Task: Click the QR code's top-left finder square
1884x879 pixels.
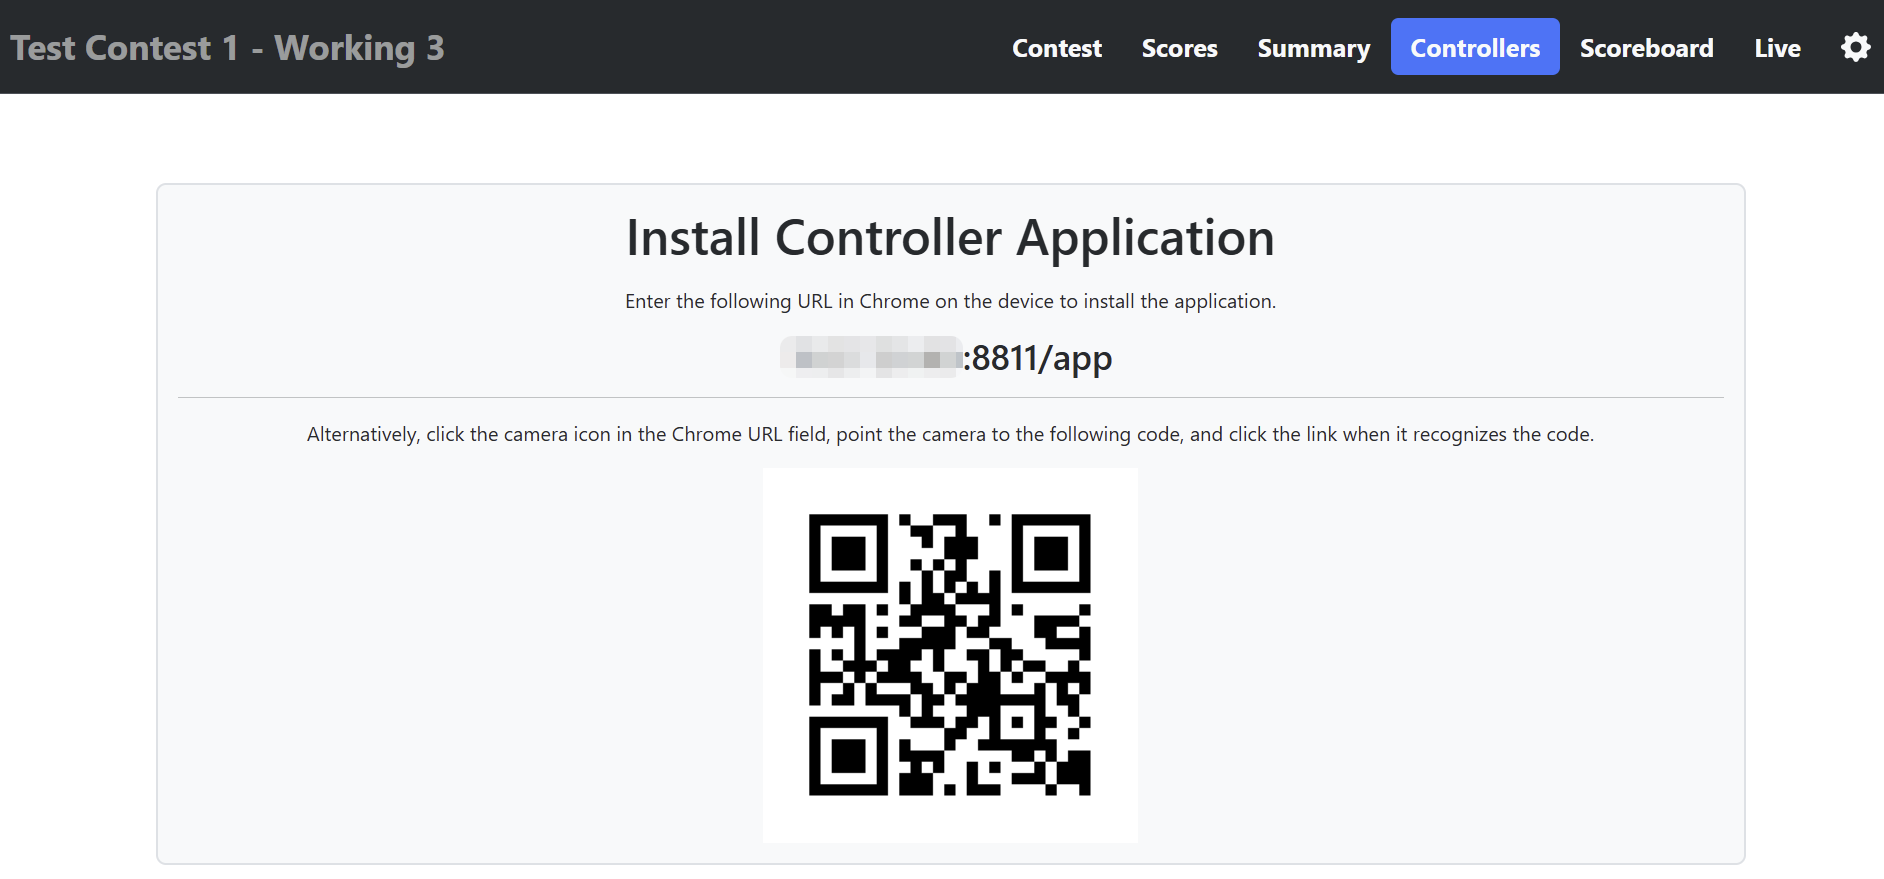Action: tap(848, 553)
